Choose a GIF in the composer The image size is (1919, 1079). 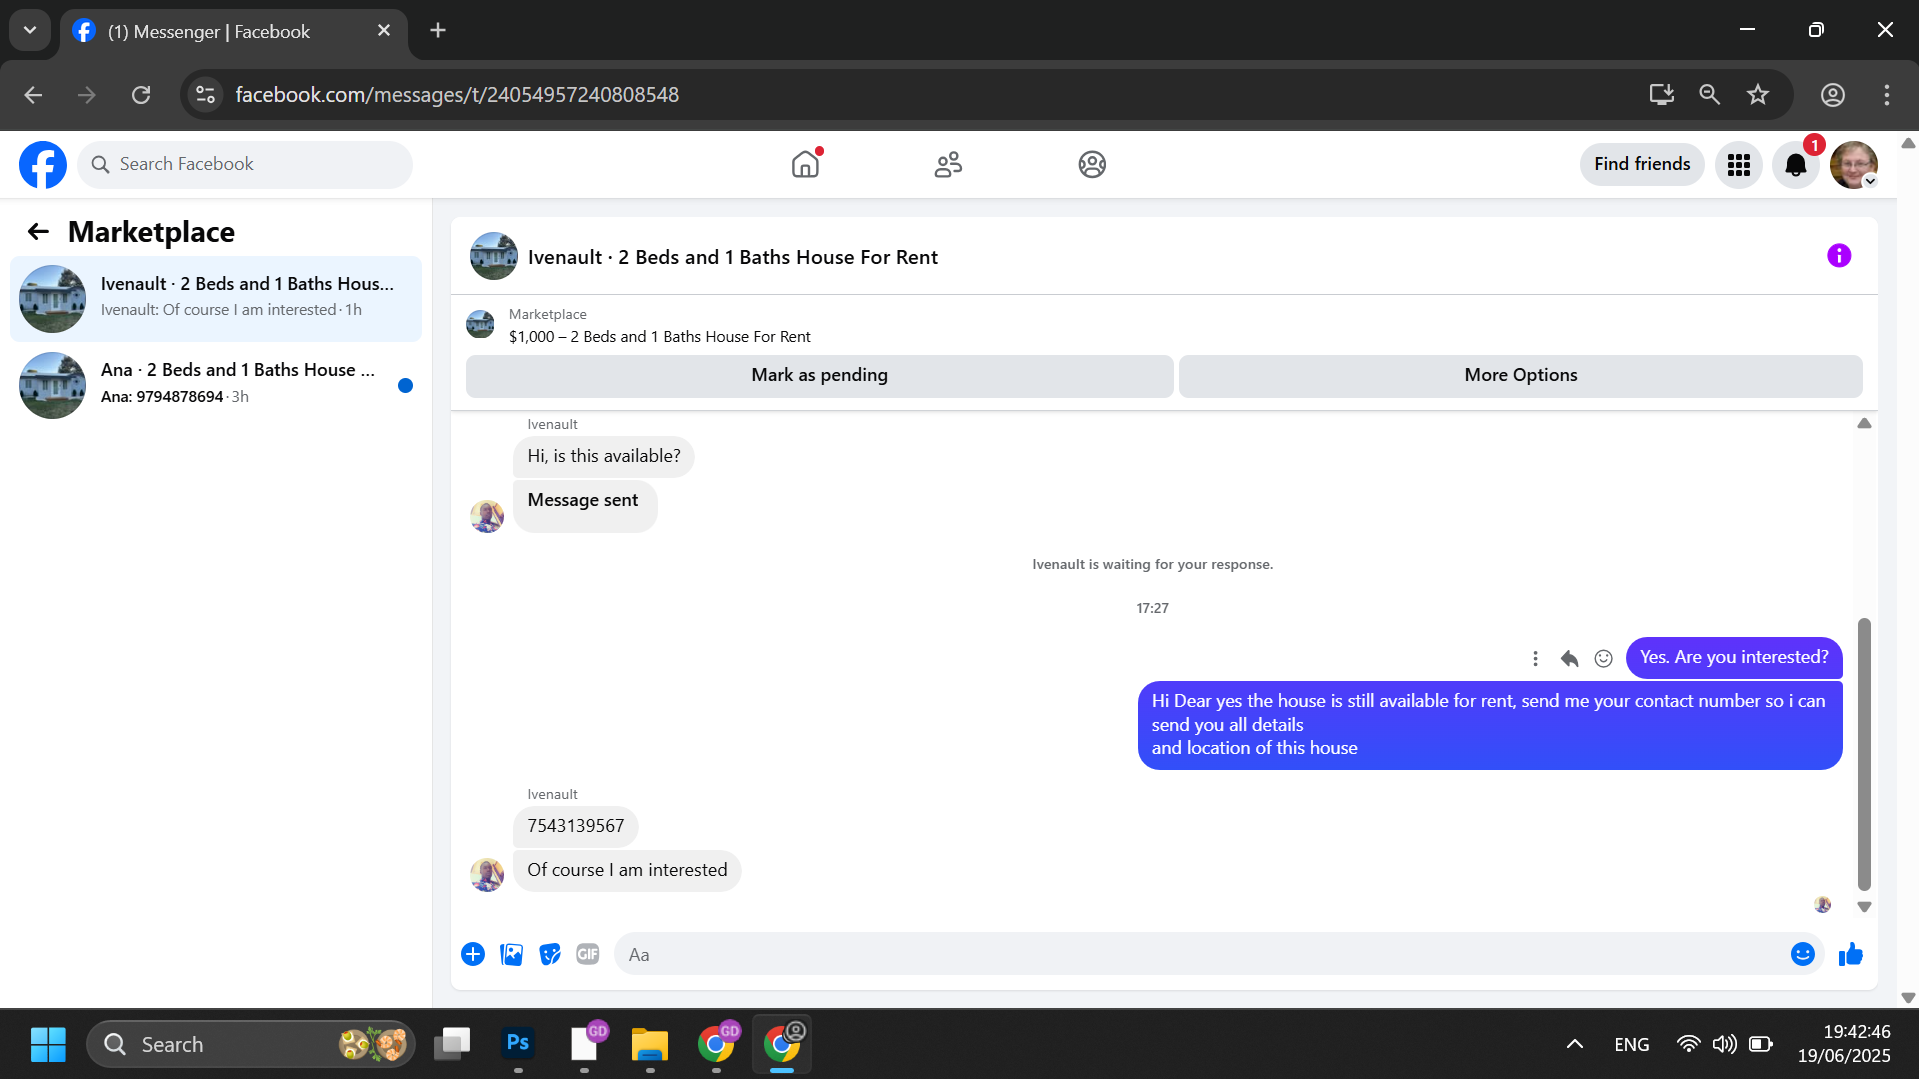588,954
